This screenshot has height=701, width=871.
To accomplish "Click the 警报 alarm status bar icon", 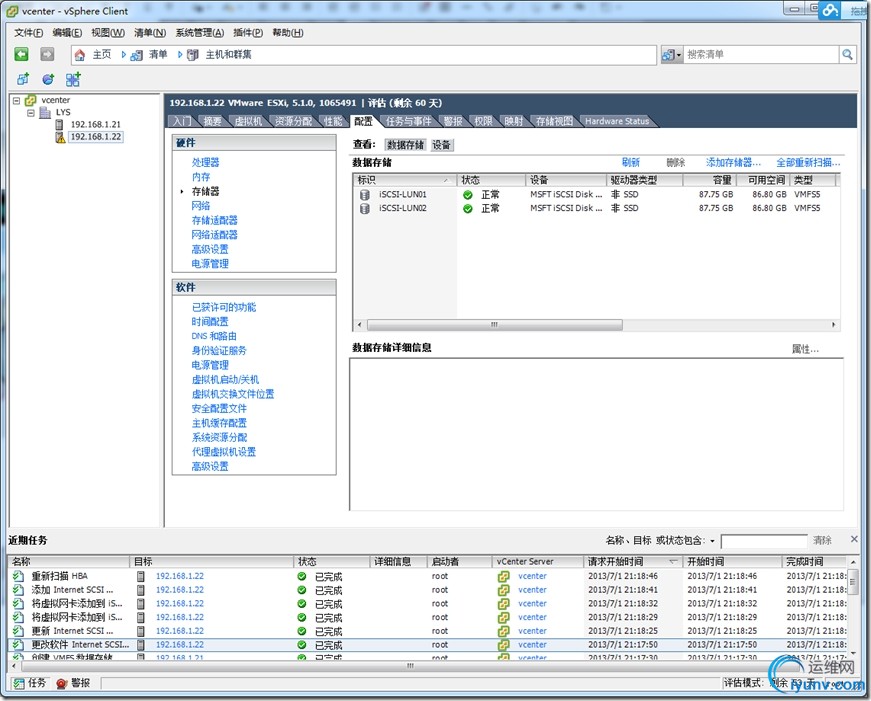I will coord(62,683).
